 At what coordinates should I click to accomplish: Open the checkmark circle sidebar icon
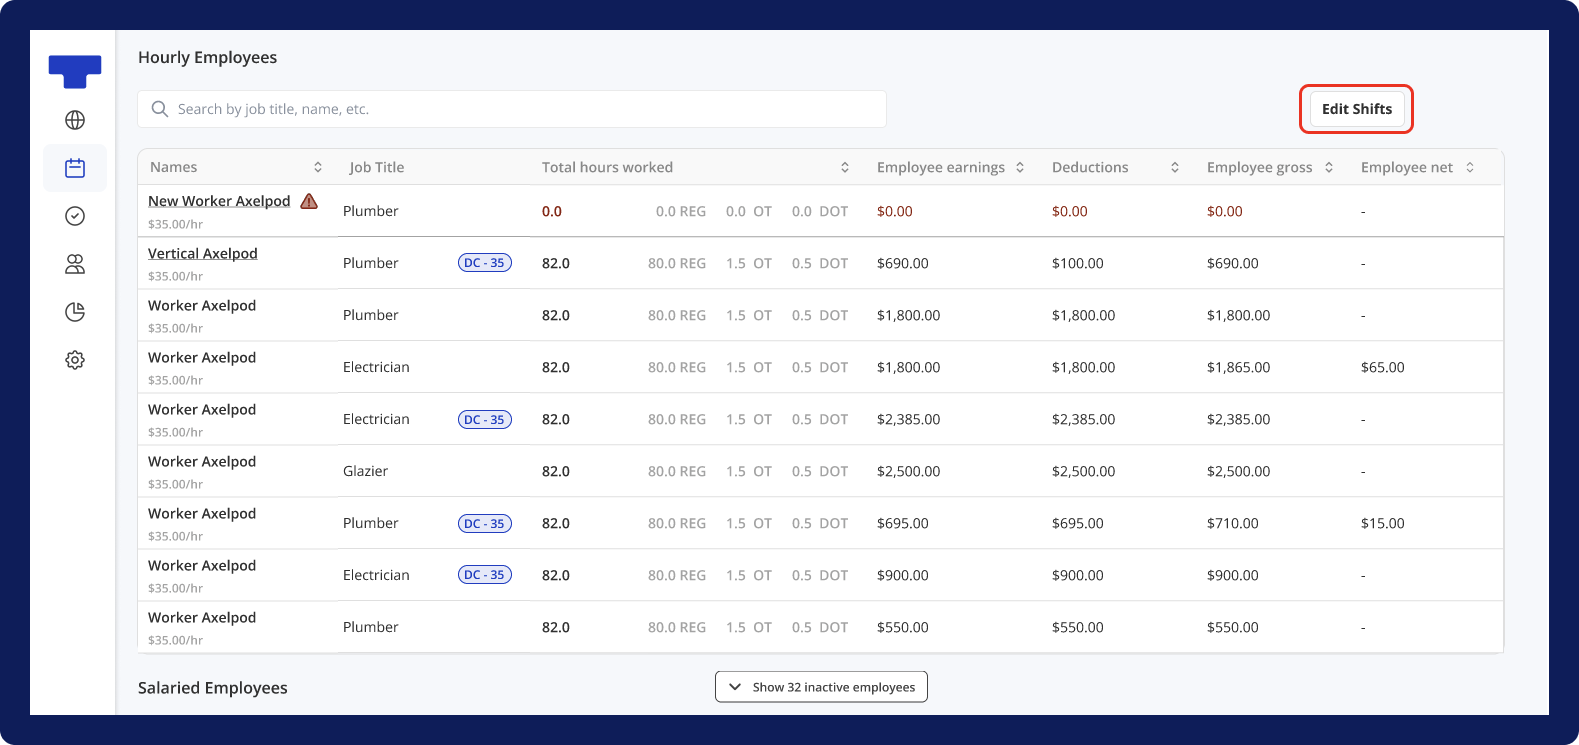click(75, 216)
